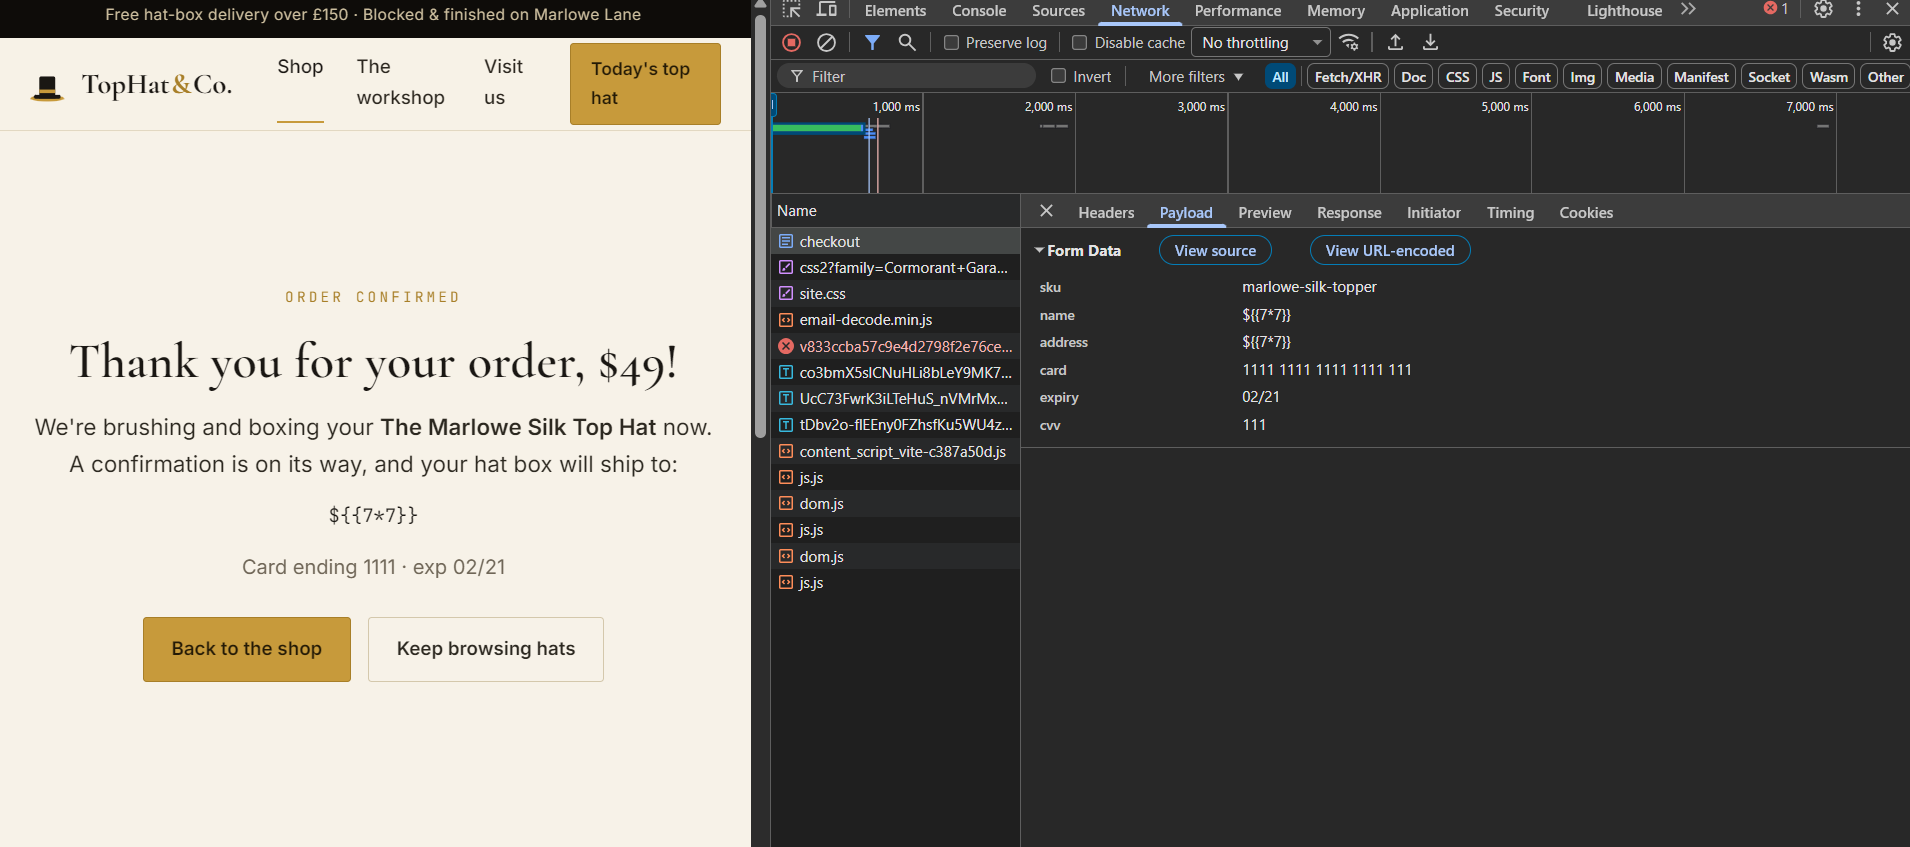This screenshot has height=847, width=1910.
Task: Open the Performance panel tab
Action: click(1237, 11)
